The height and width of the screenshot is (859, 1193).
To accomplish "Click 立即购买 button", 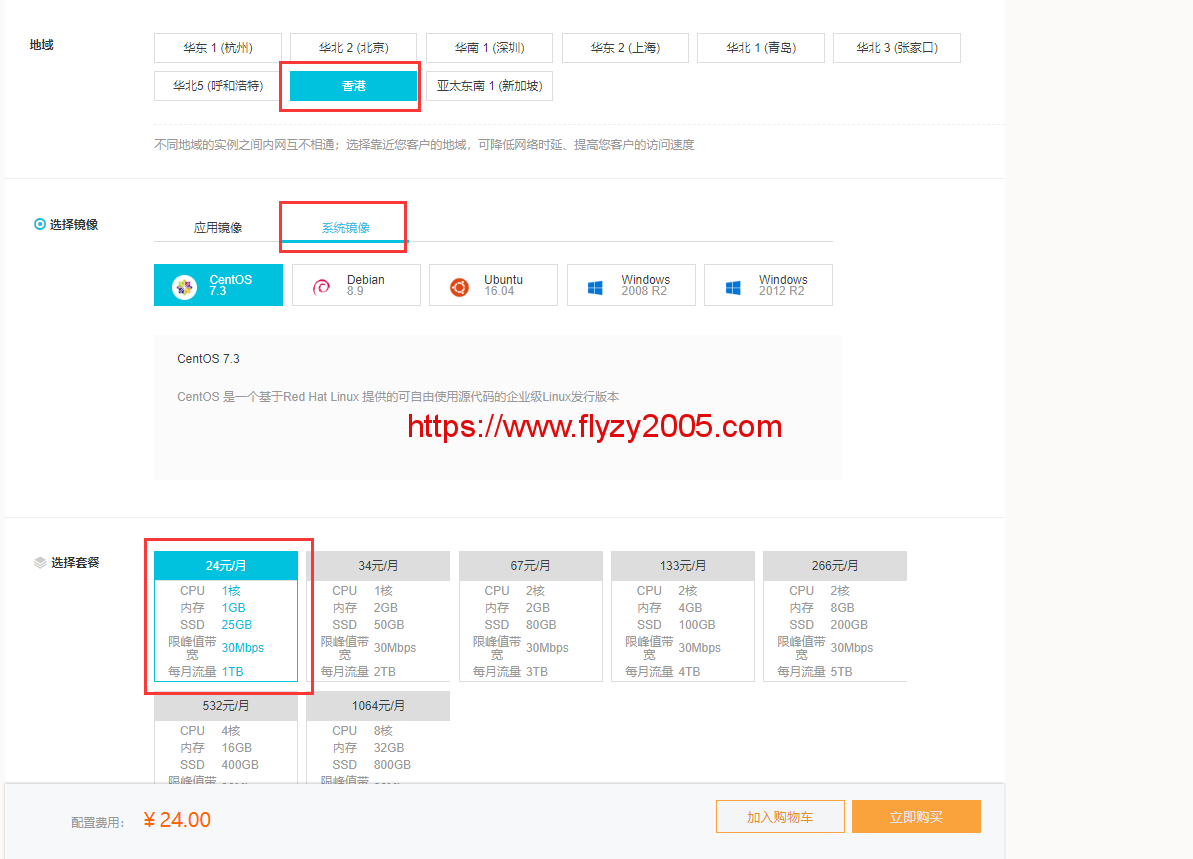I will coord(916,816).
